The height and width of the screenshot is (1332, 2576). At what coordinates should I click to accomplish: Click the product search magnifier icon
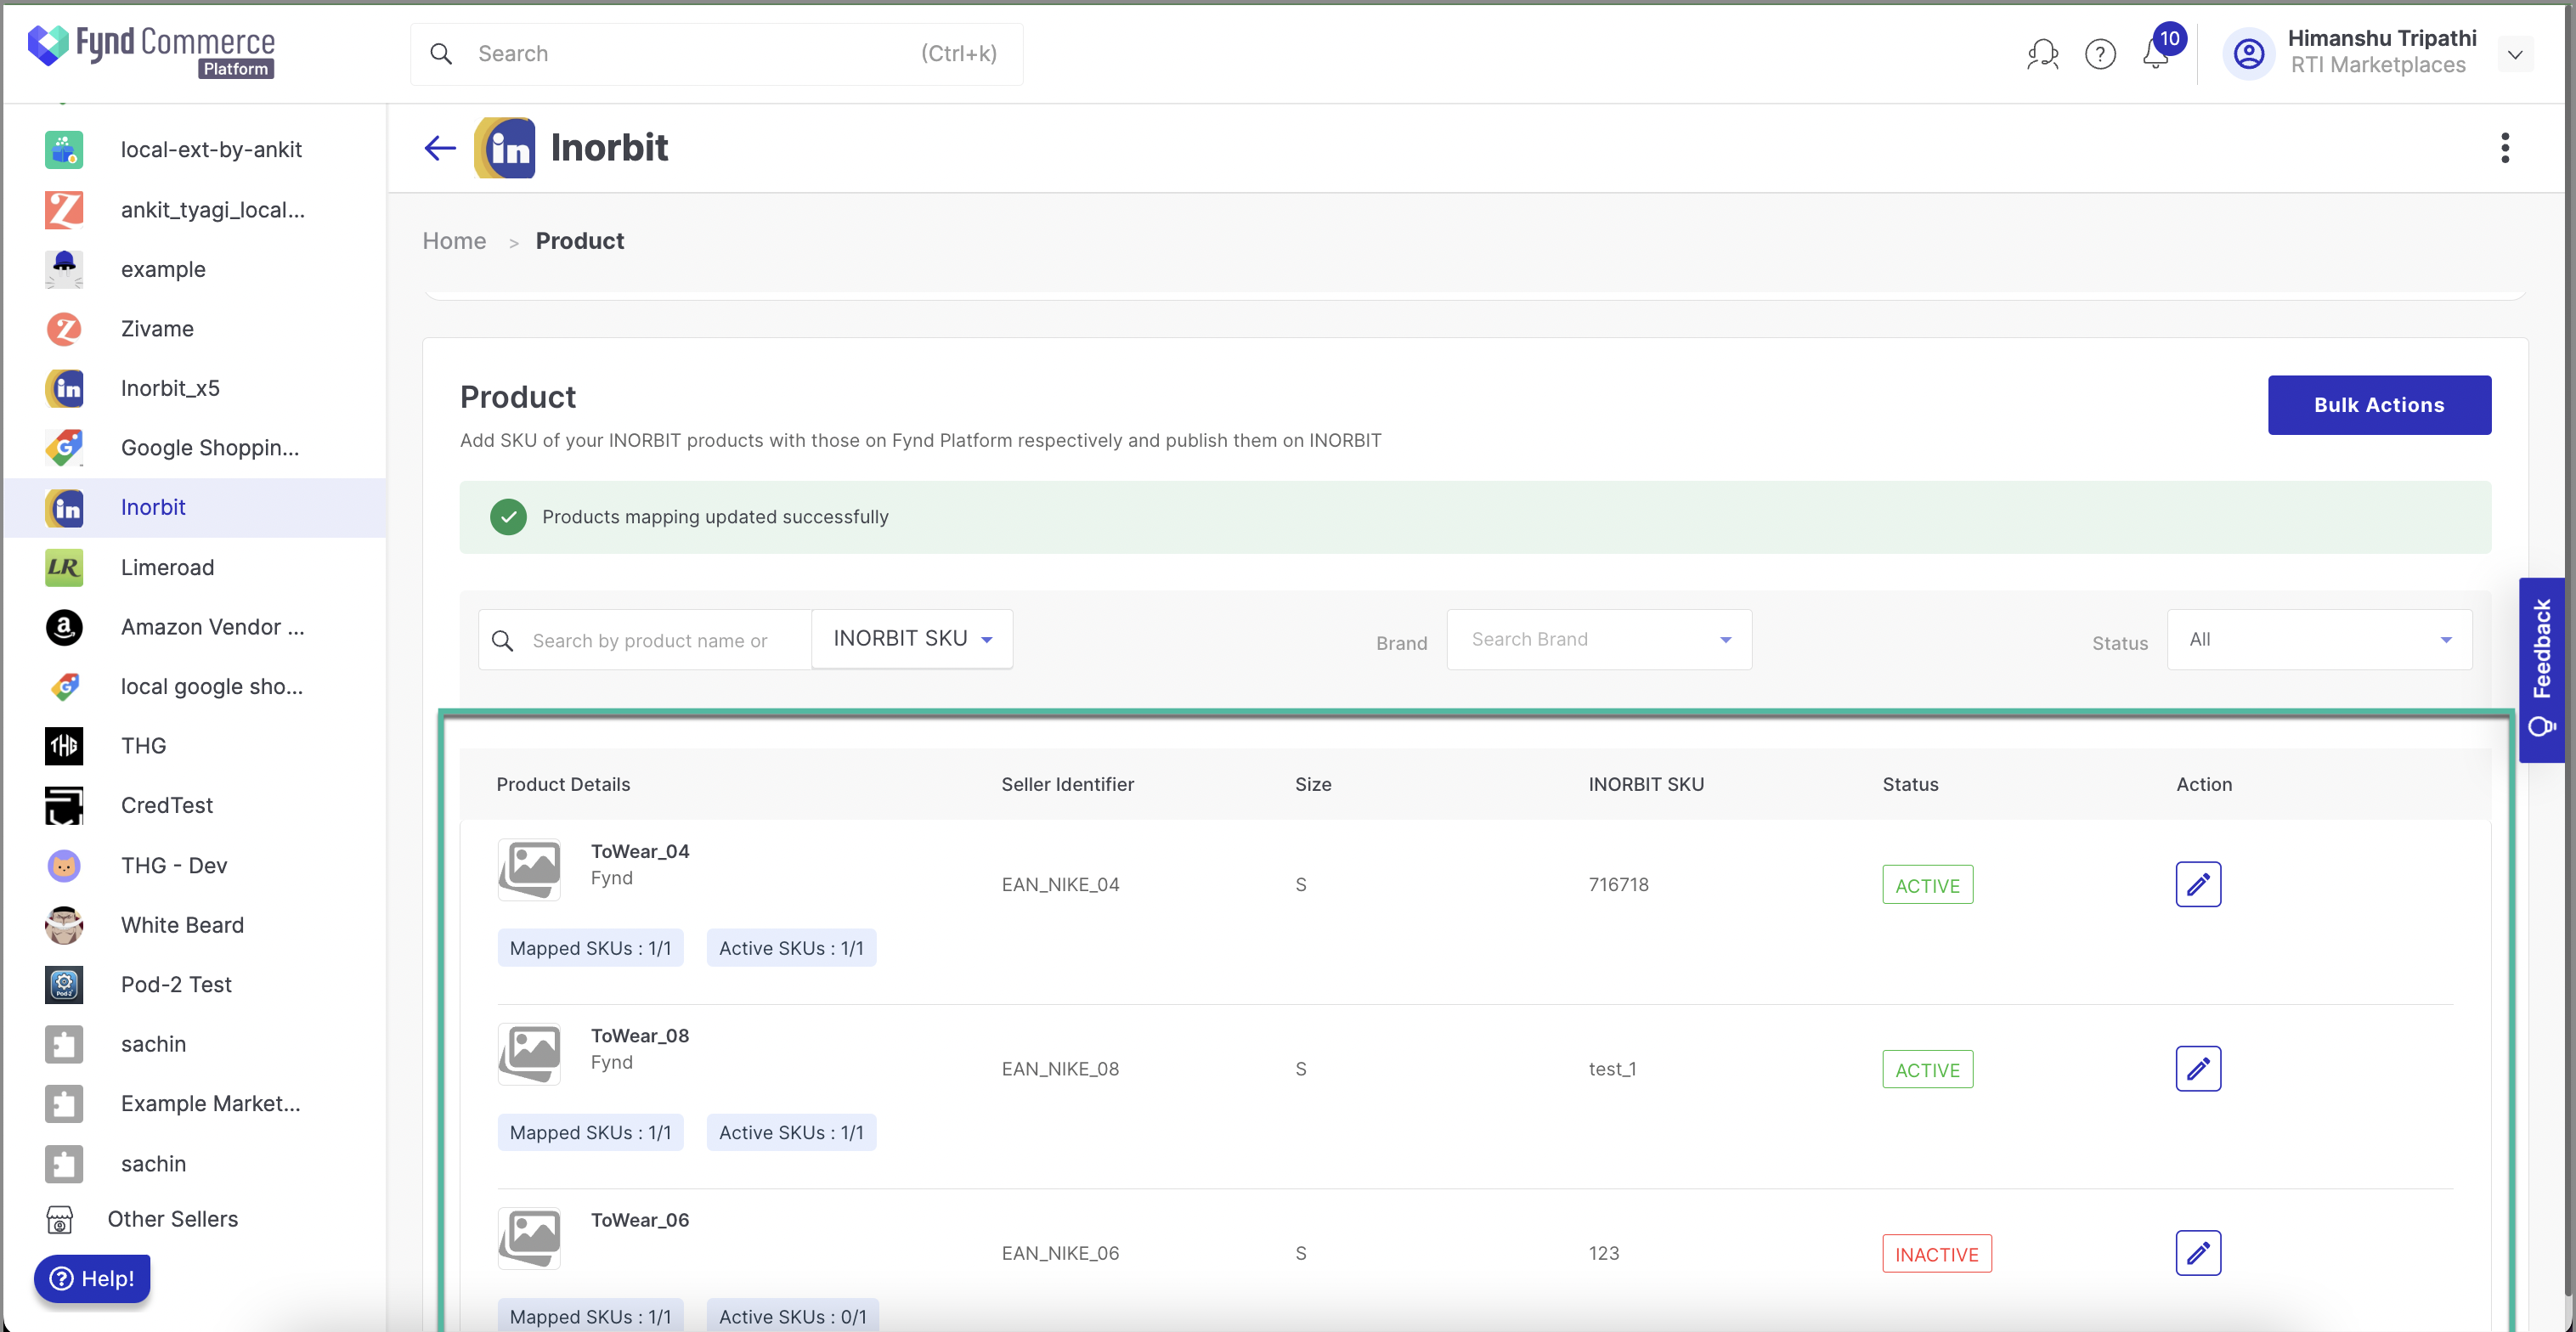pyautogui.click(x=503, y=641)
